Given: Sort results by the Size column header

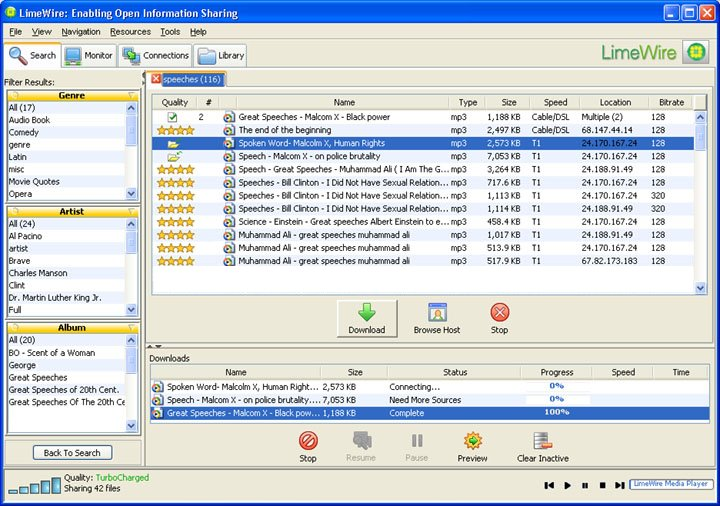Looking at the screenshot, I should [x=509, y=102].
